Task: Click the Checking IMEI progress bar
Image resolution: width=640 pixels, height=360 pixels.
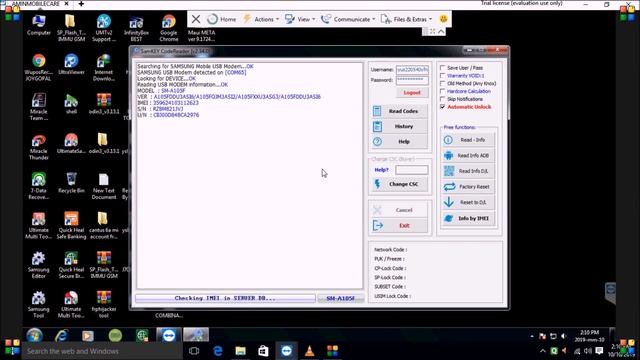Action: click(225, 298)
